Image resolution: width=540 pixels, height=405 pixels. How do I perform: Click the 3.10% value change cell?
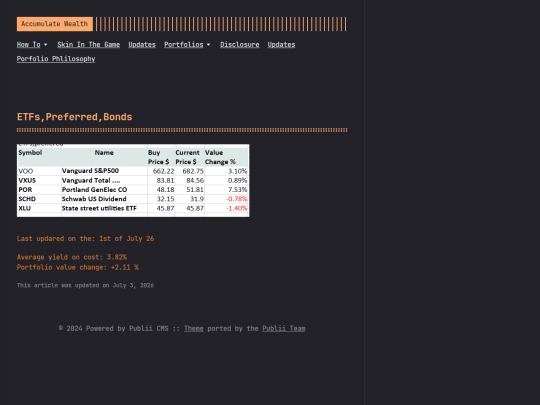(x=237, y=171)
